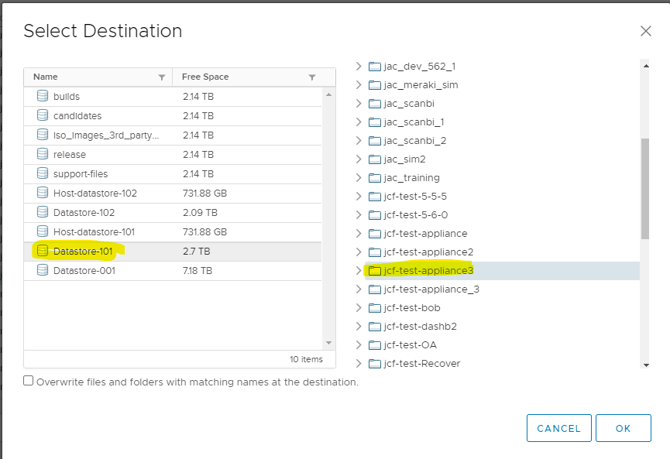The image size is (670, 459).
Task: Select jcf-test-dashb2 in folder tree
Action: [x=420, y=326]
